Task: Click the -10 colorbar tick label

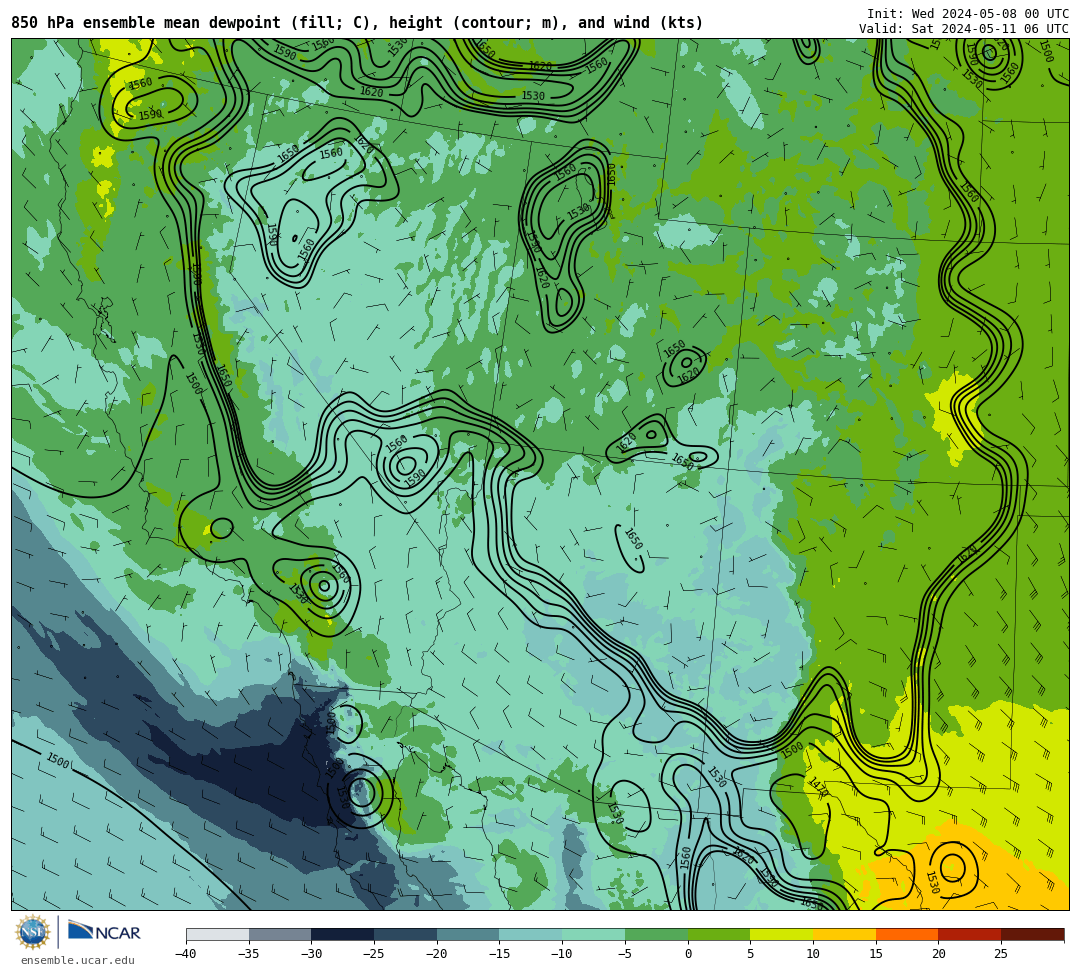Action: click(561, 954)
